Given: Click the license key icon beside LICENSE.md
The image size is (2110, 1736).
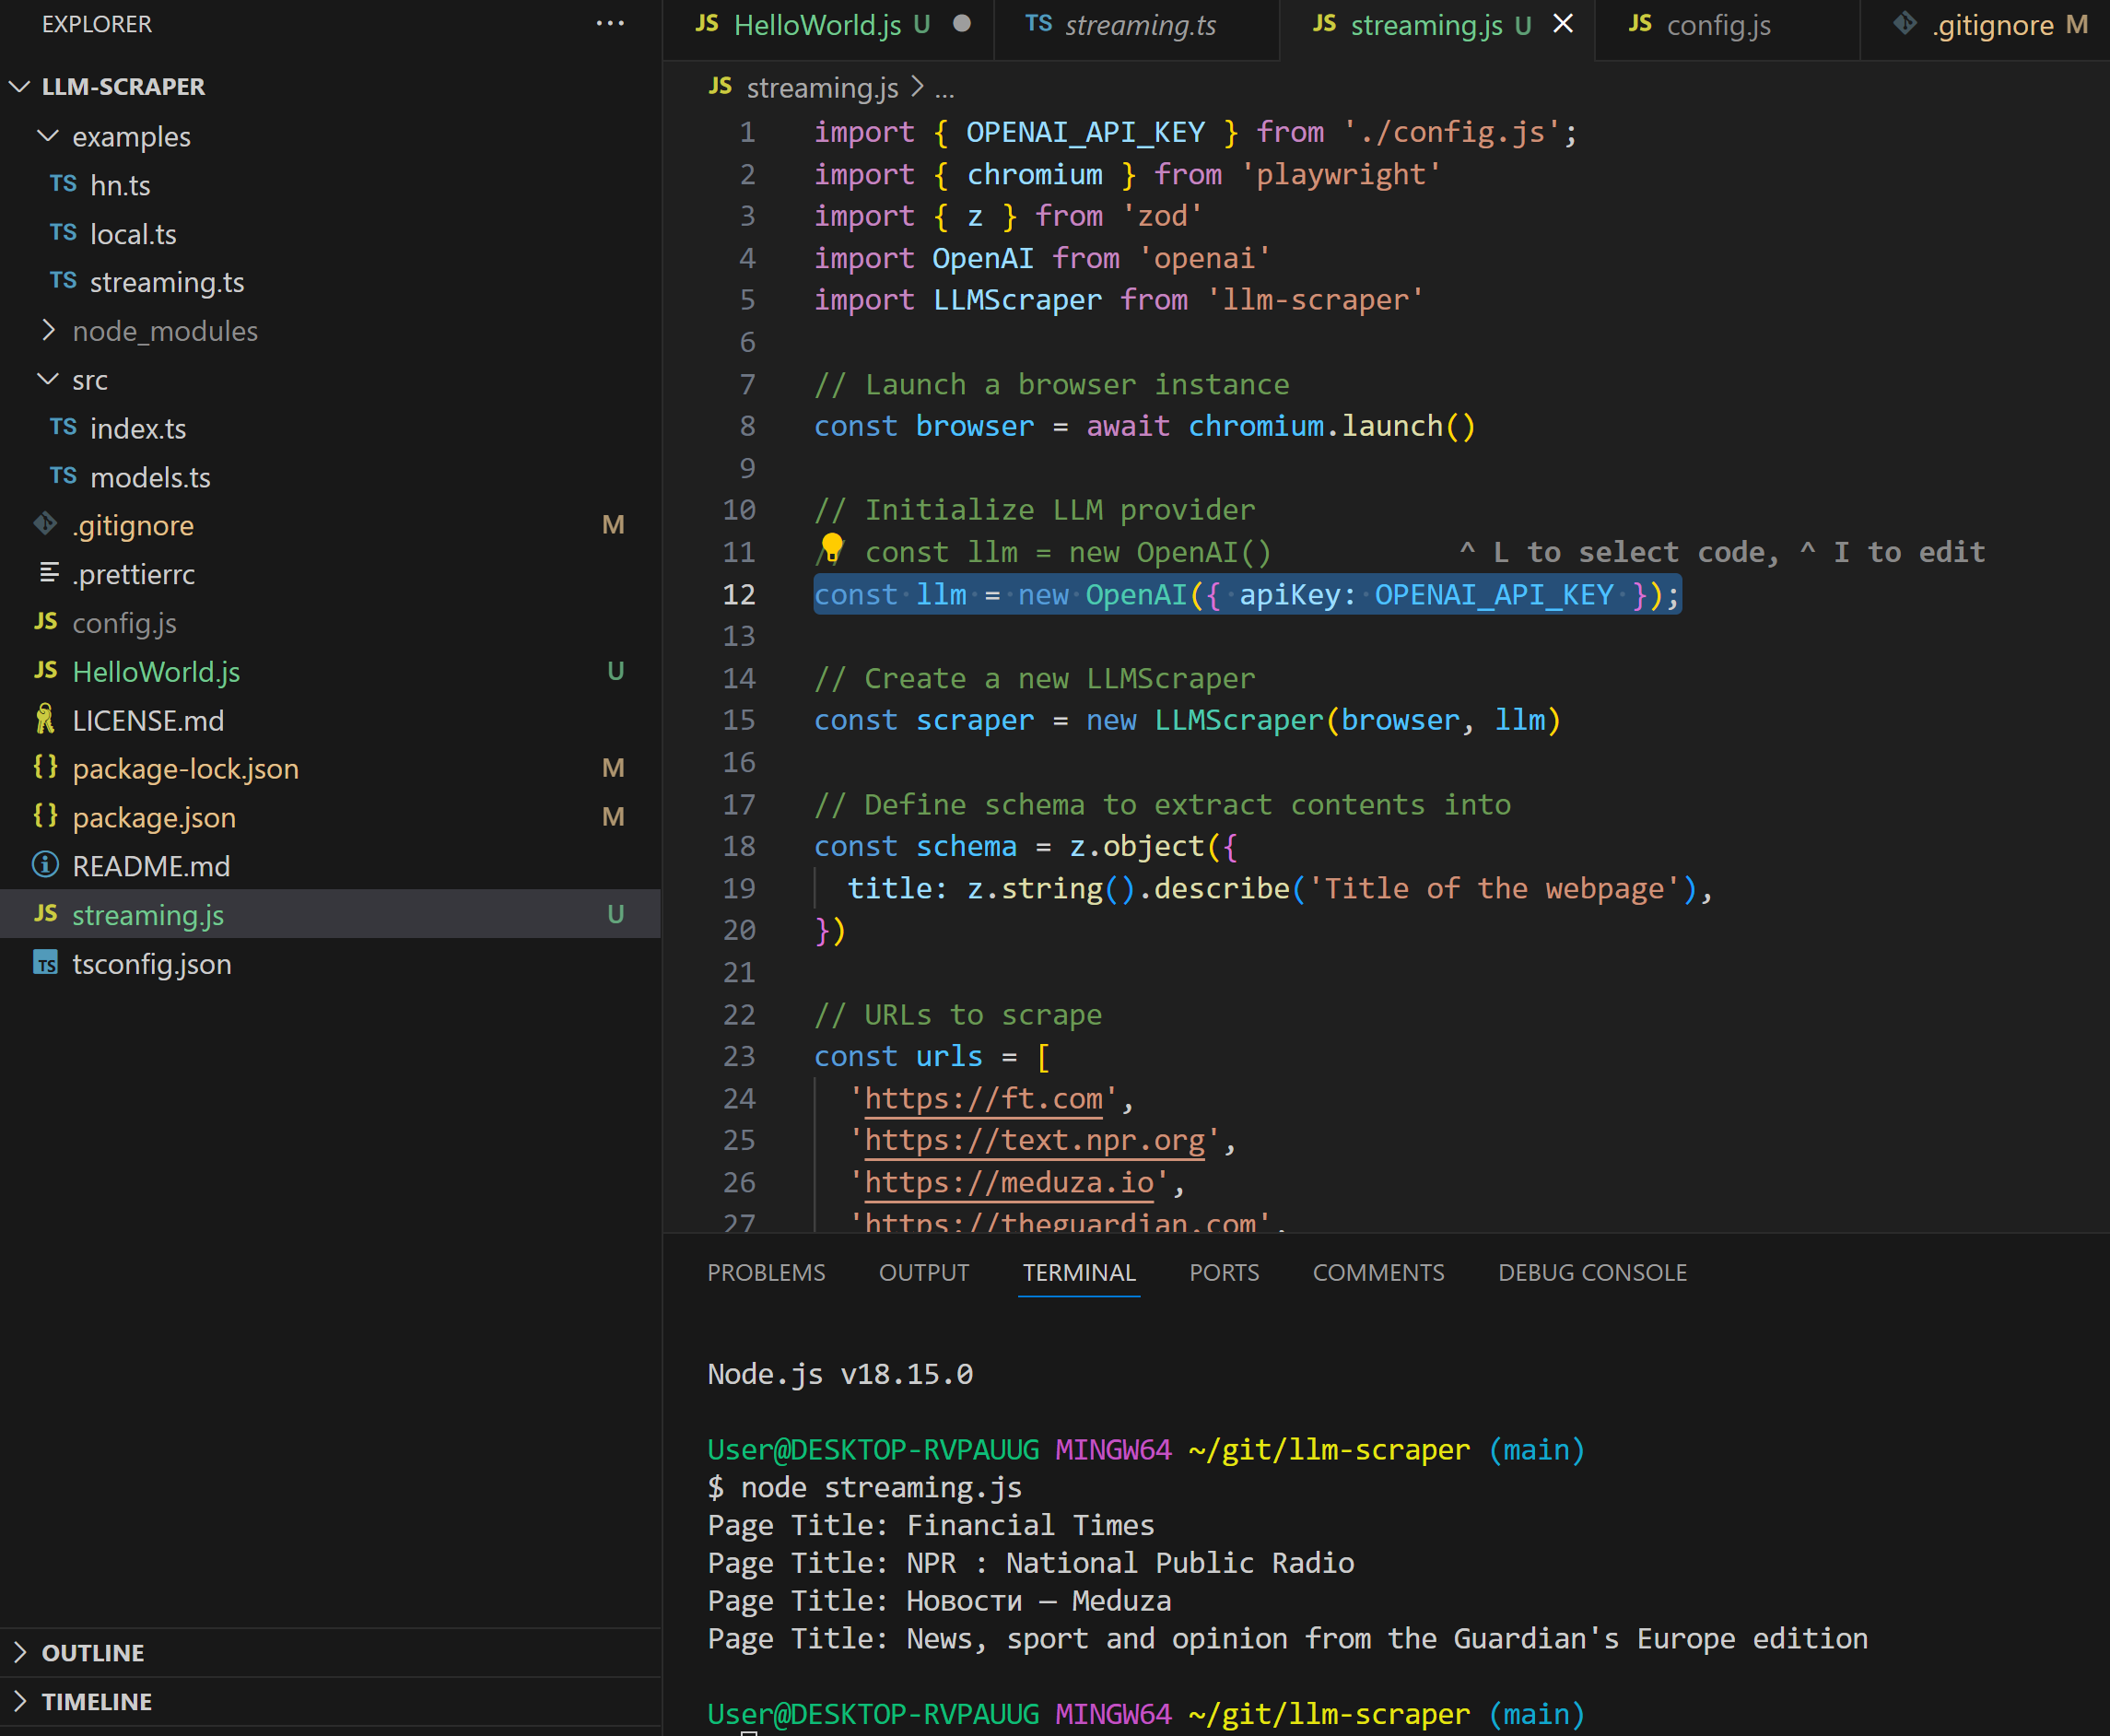Looking at the screenshot, I should (x=45, y=718).
